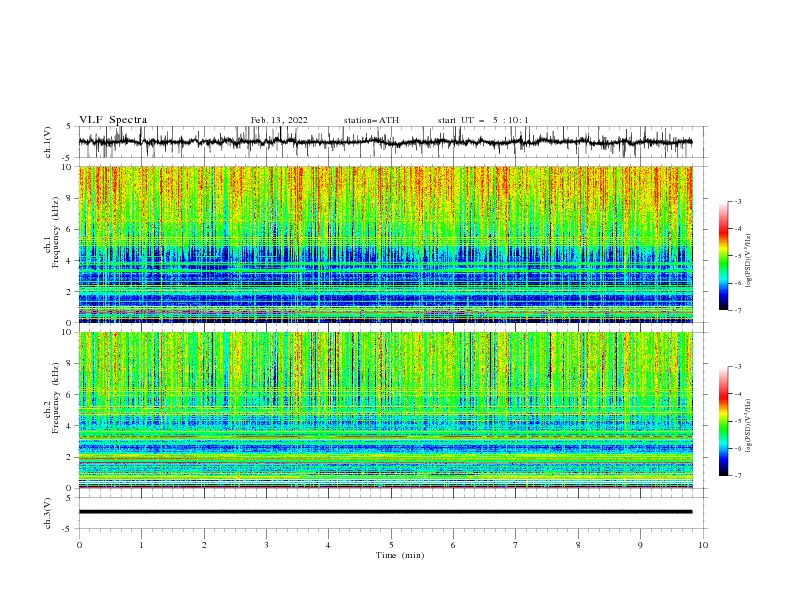Click time axis tick label "1"
This screenshot has height=612, width=792.
tap(141, 545)
